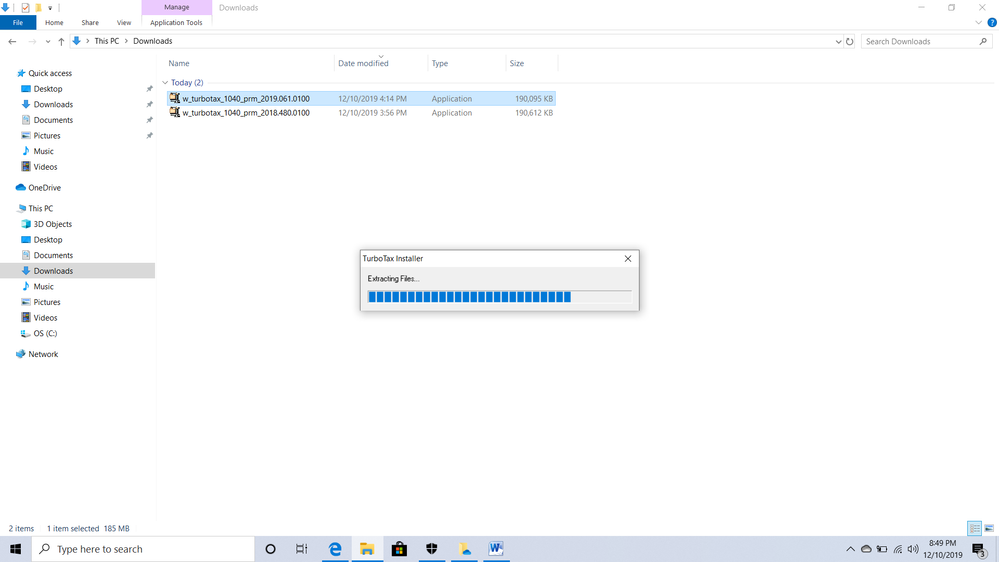Screen dimensions: 999x562
Task: Open Music under This PC
Action: pyautogui.click(x=43, y=287)
